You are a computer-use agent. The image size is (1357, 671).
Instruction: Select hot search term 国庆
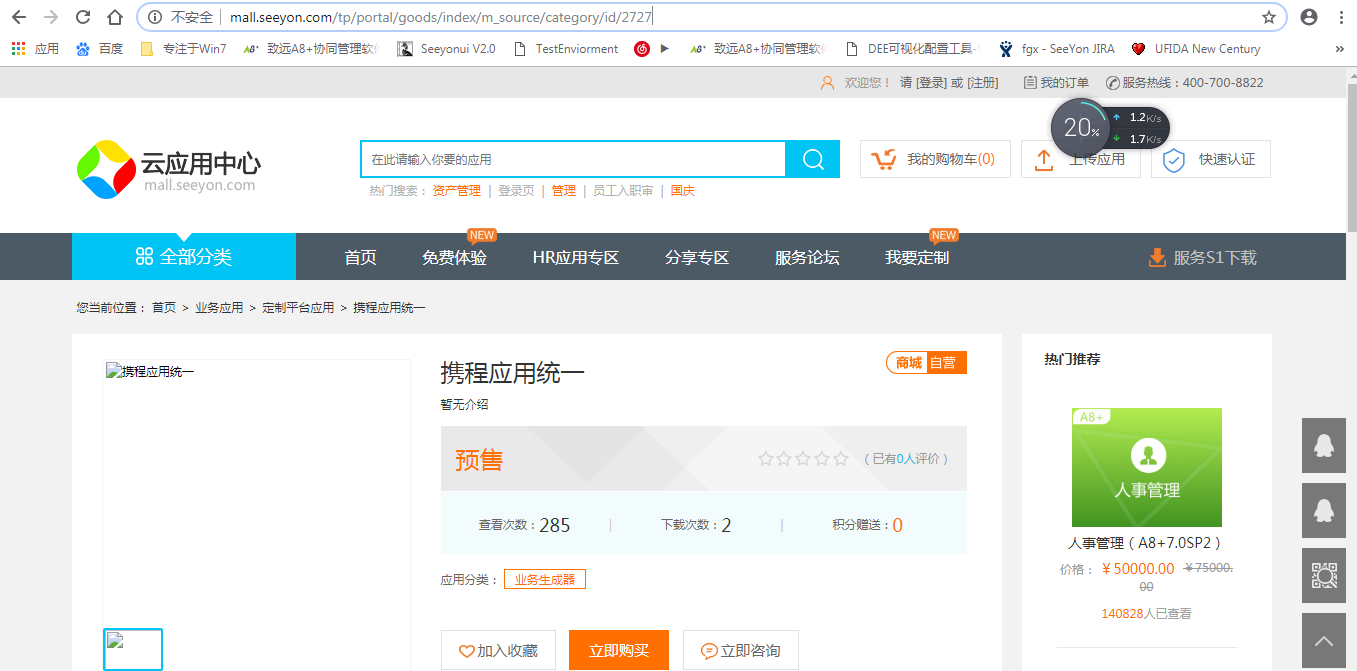(x=683, y=191)
